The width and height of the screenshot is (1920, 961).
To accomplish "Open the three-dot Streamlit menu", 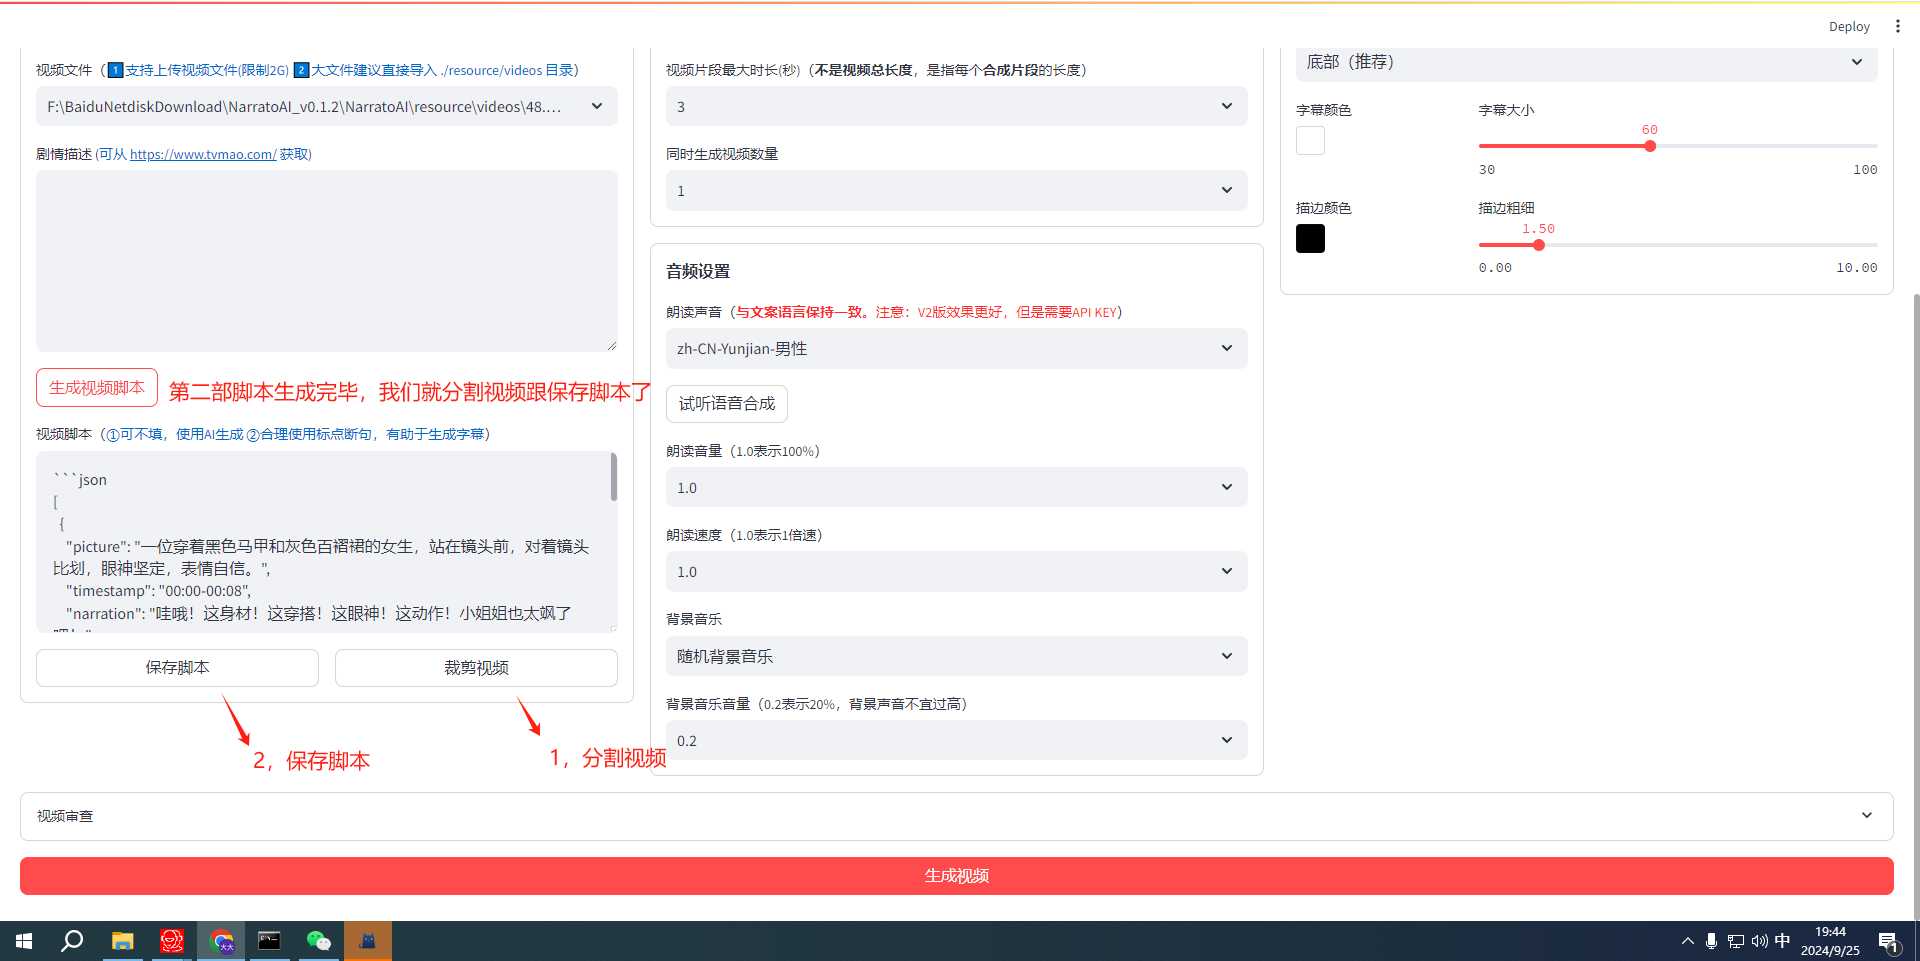I will (1897, 26).
